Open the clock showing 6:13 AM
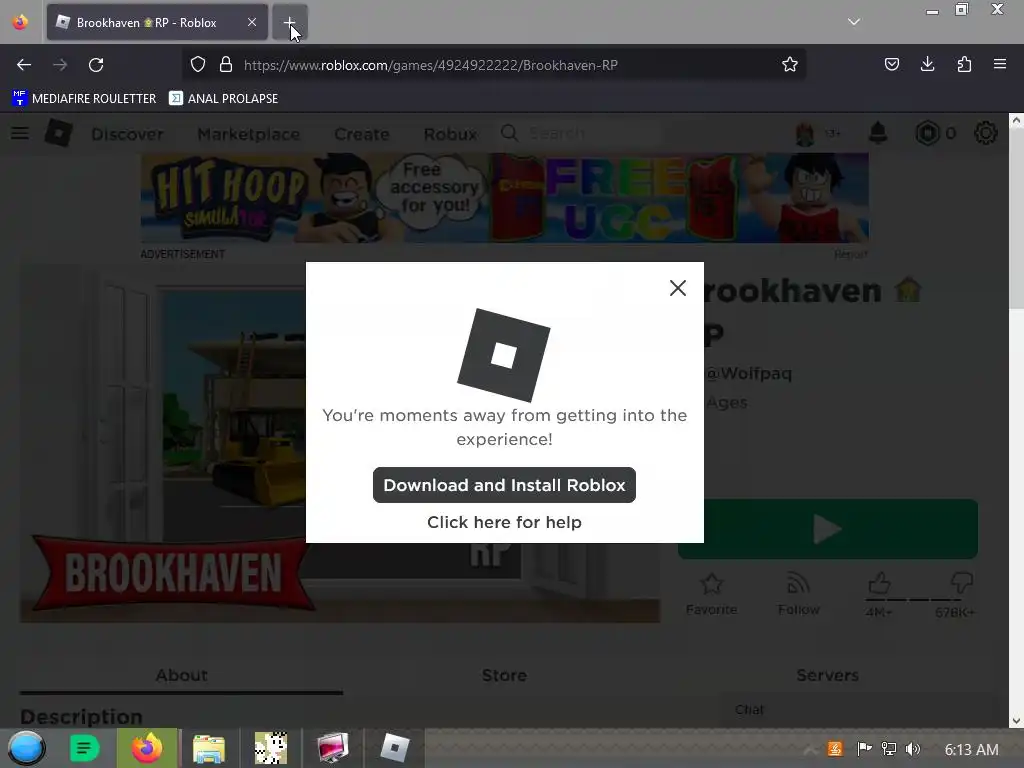The image size is (1024, 768). tap(971, 750)
